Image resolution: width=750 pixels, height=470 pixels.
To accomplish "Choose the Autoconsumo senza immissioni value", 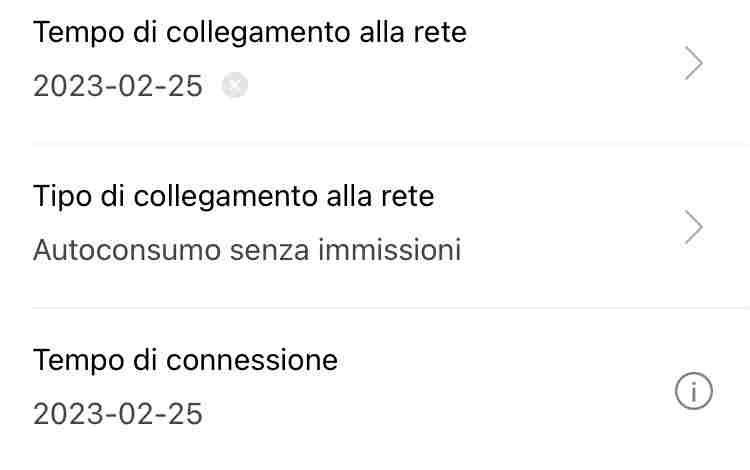I will 247,249.
